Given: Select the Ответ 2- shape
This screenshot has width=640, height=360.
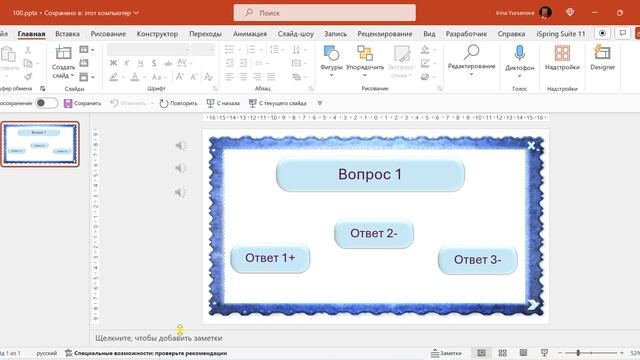Looking at the screenshot, I should click(374, 233).
